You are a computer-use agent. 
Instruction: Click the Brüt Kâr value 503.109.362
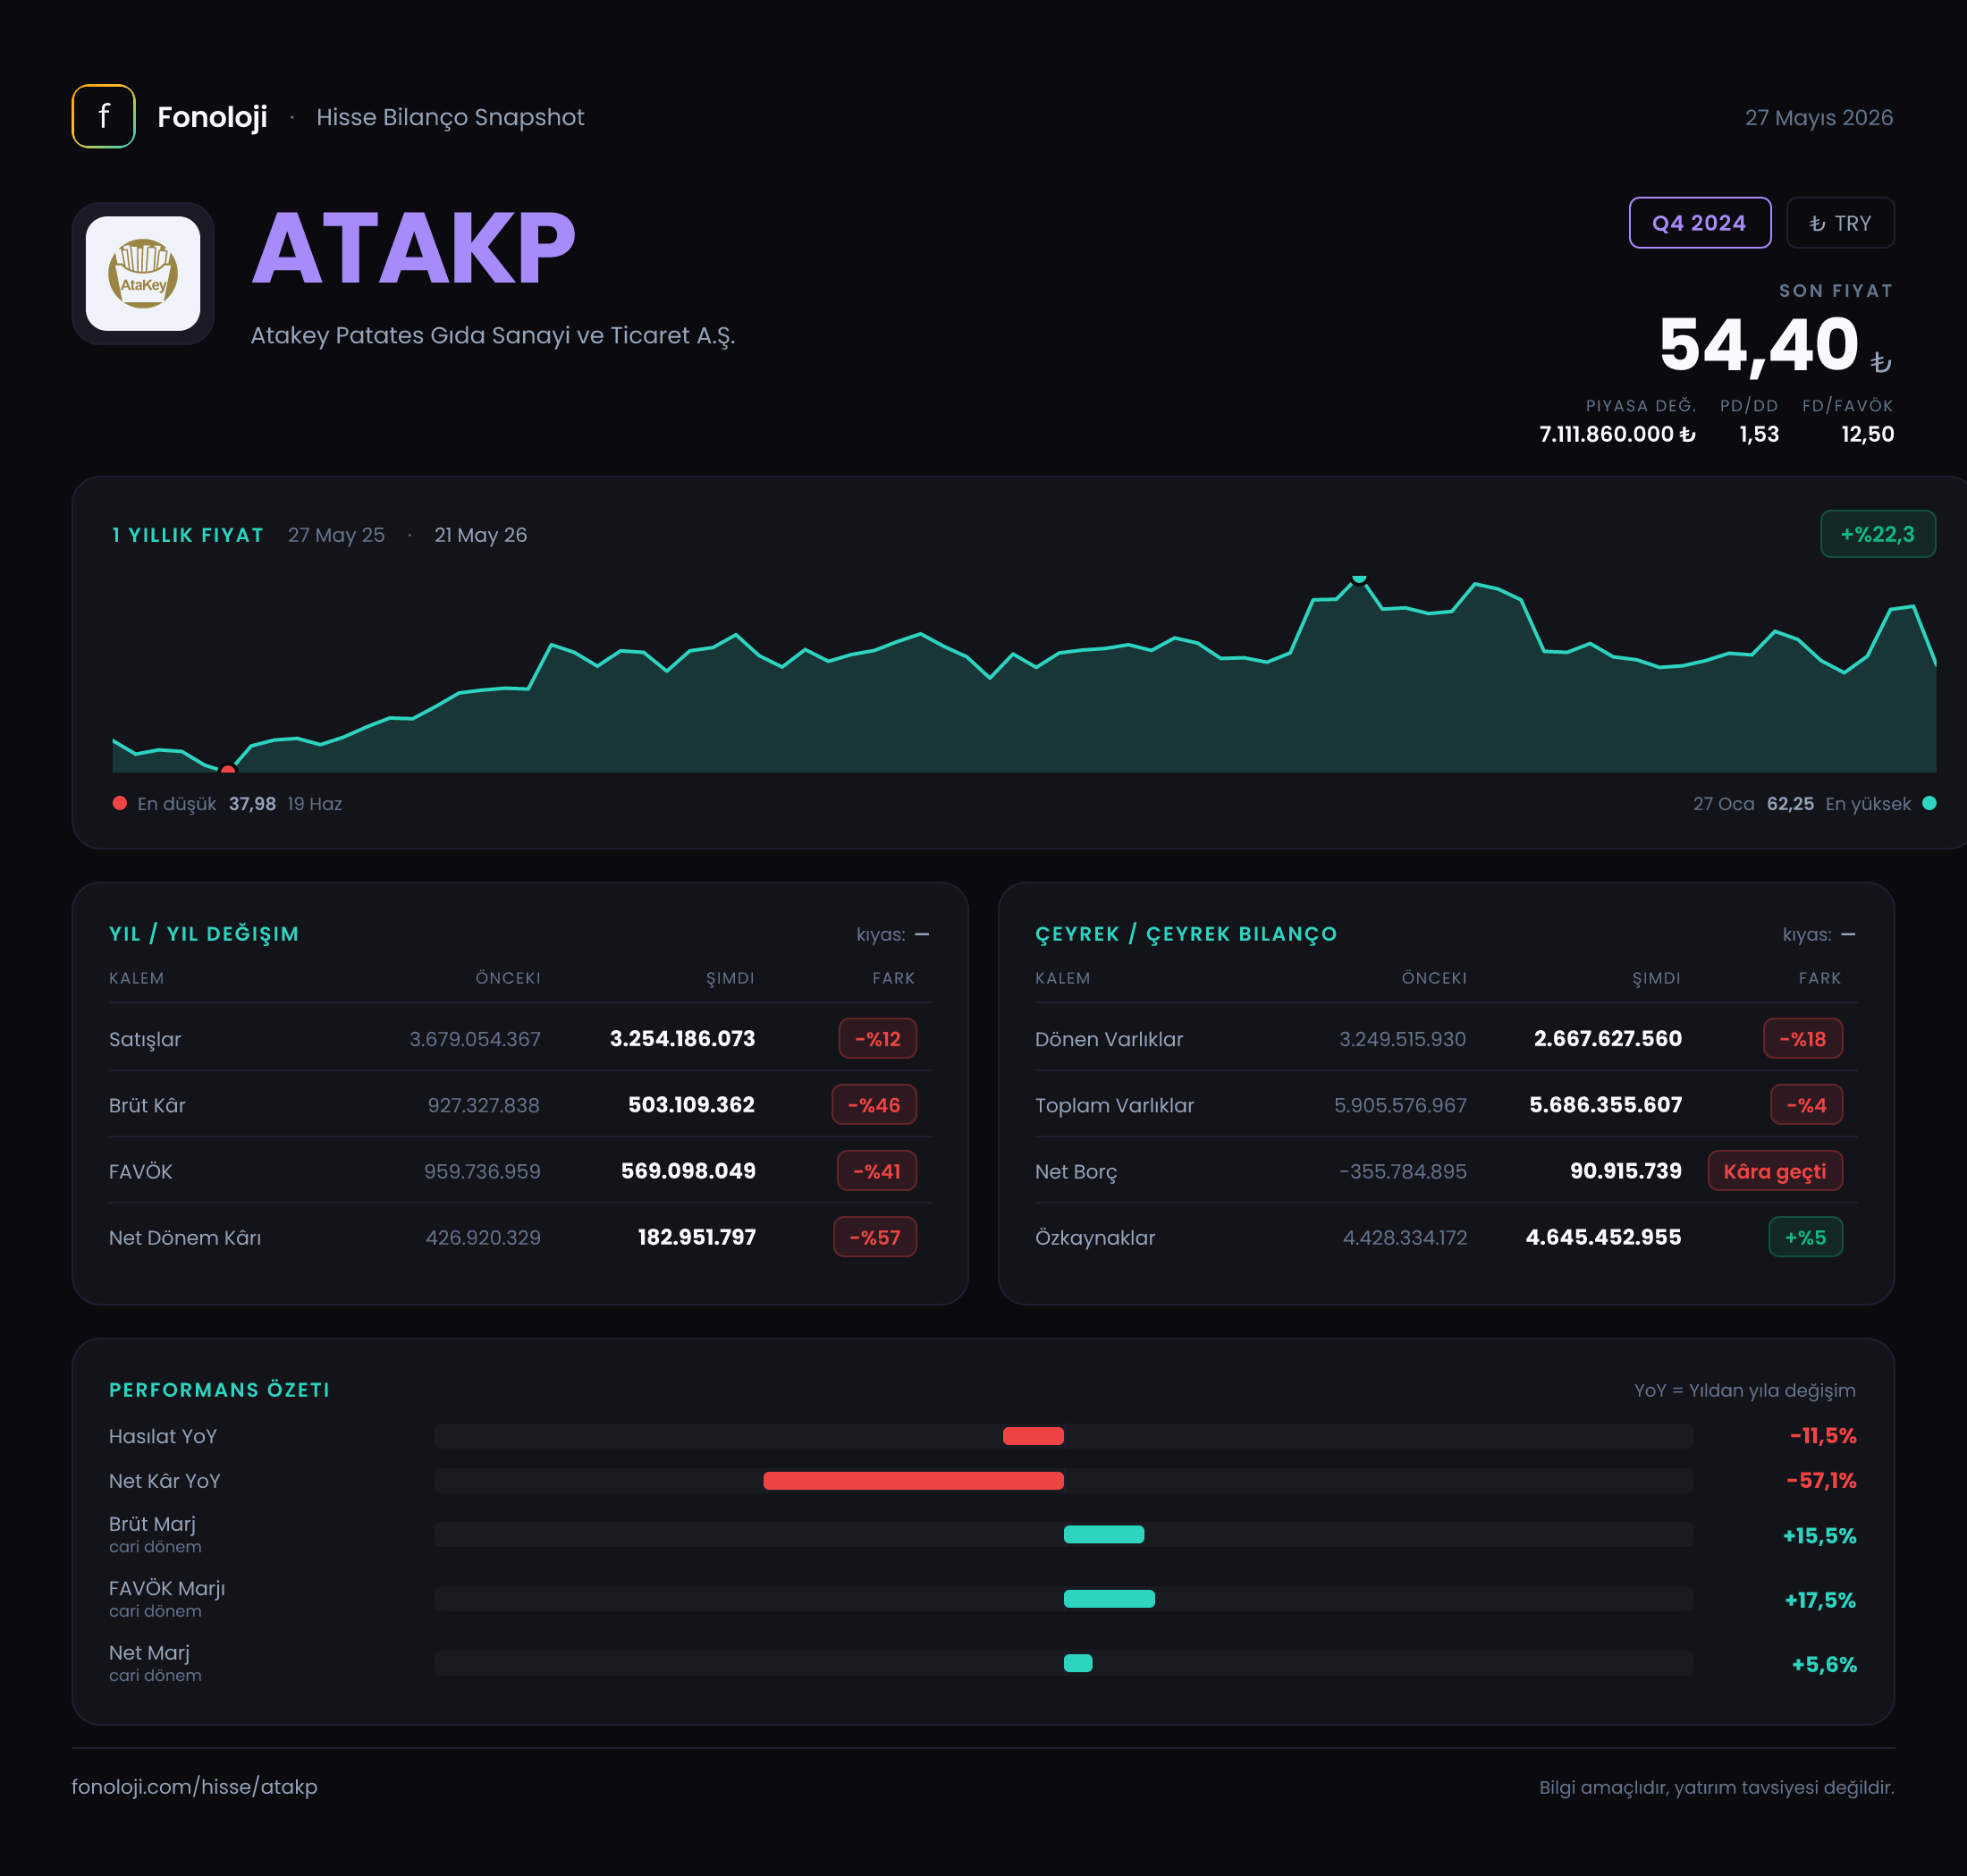[x=691, y=1104]
